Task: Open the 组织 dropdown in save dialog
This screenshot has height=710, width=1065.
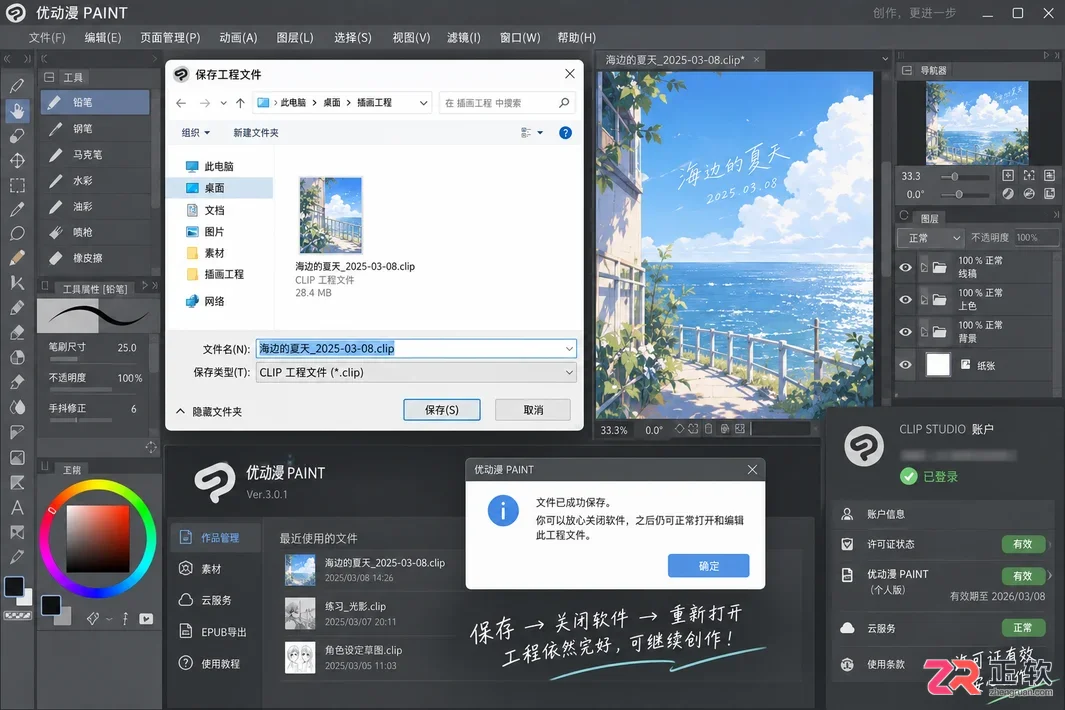Action: 196,132
